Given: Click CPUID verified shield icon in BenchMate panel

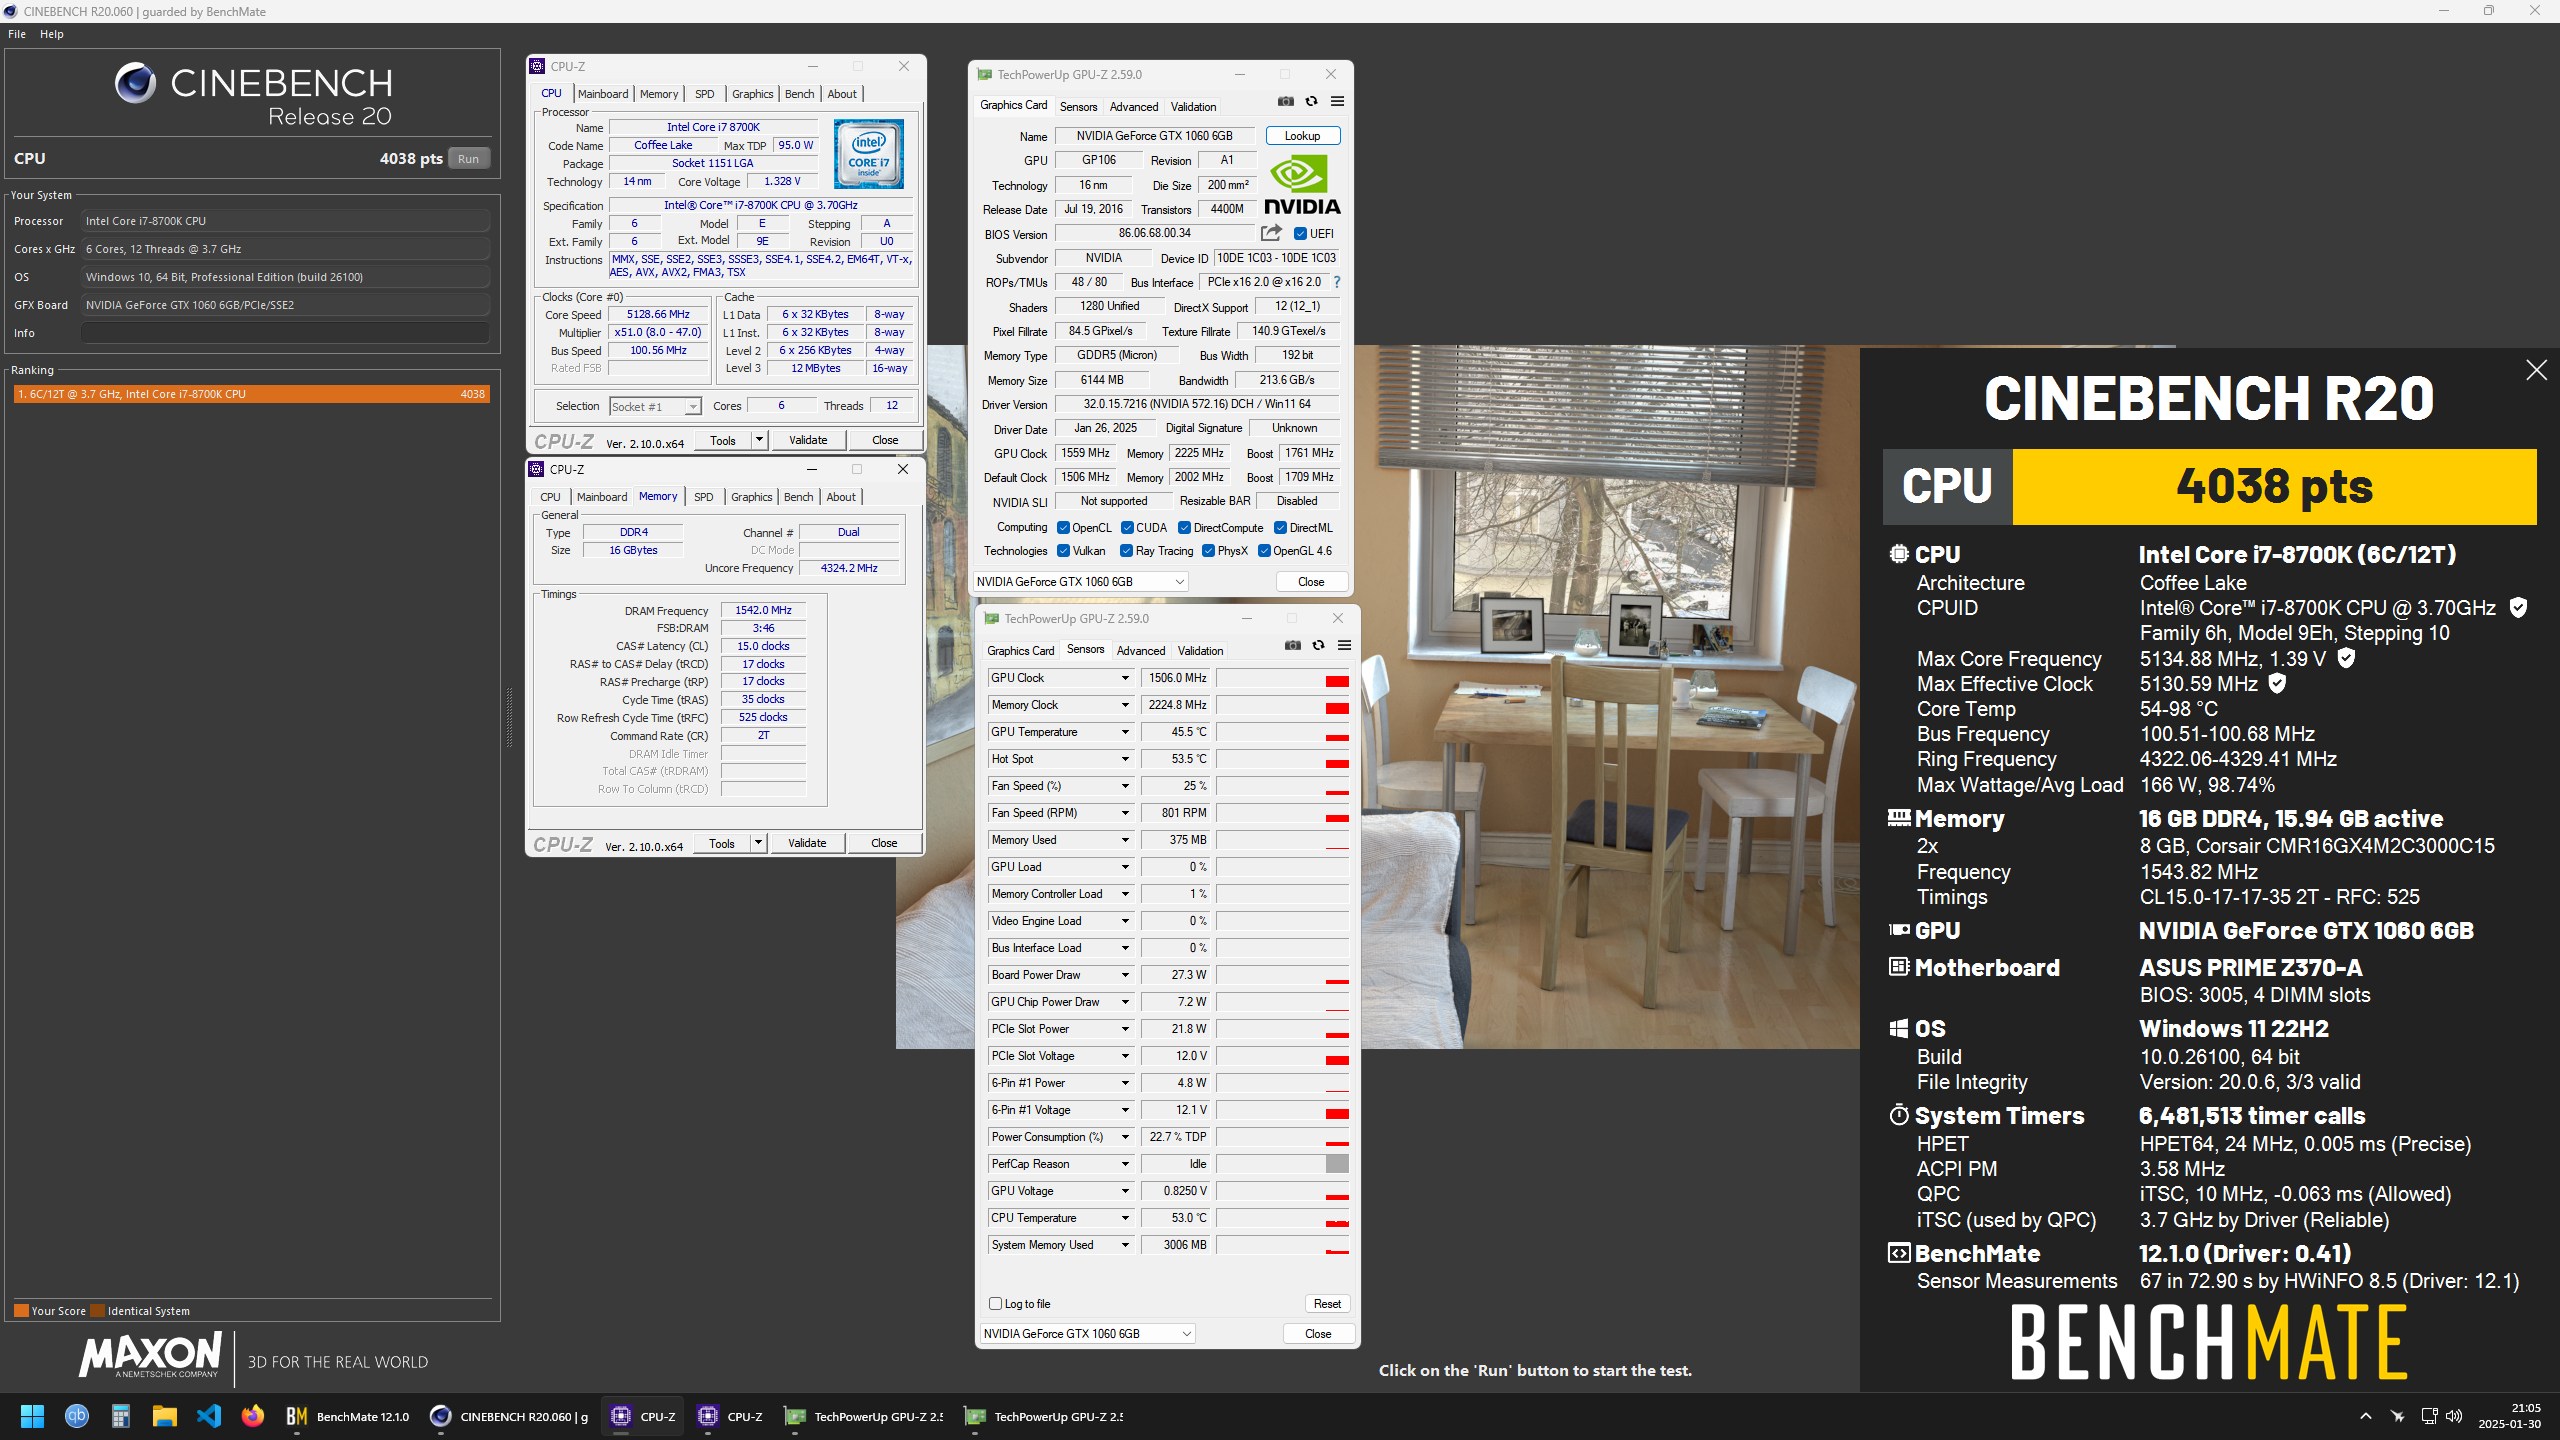Looking at the screenshot, I should [2519, 607].
